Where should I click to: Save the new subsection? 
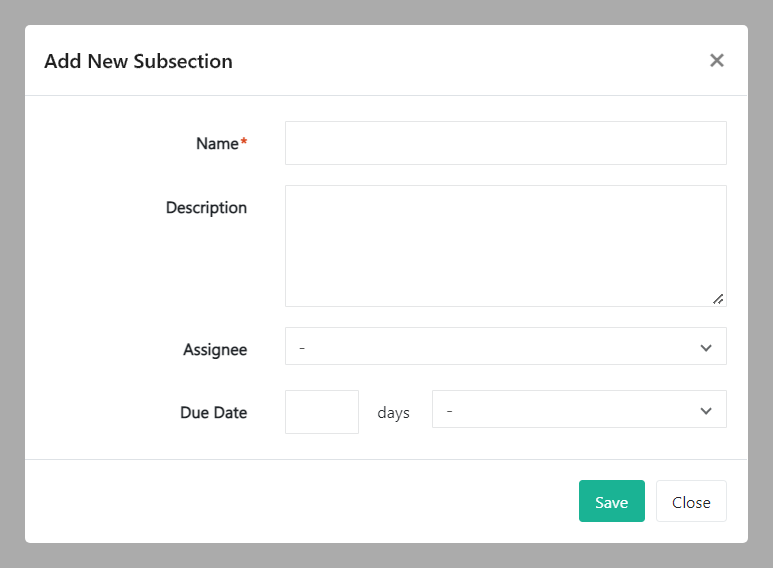611,502
